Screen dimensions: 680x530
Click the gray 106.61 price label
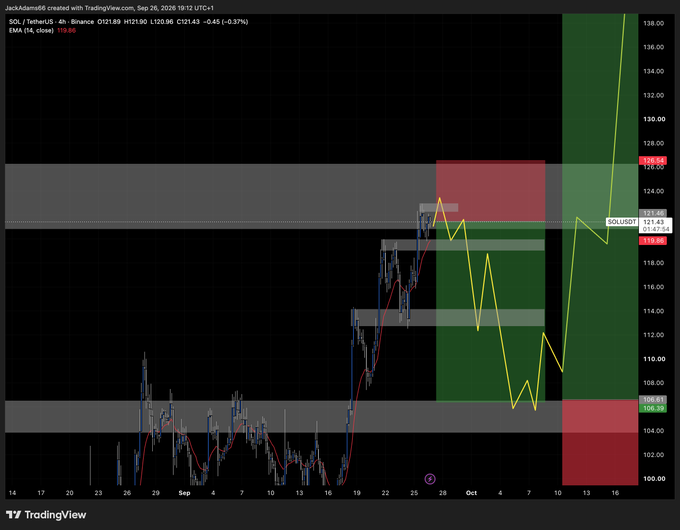tap(653, 400)
